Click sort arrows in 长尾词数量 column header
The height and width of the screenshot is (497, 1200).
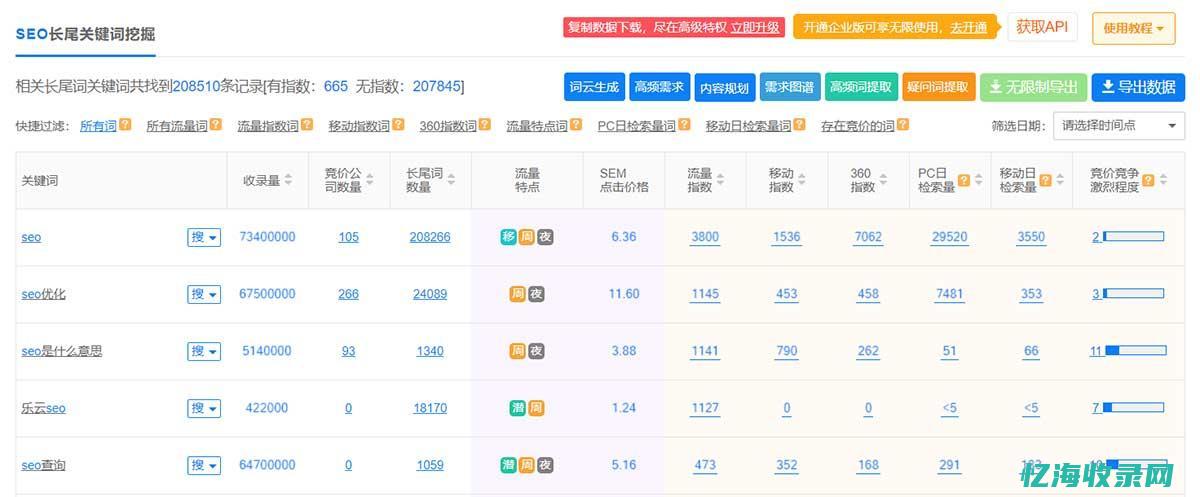pos(450,180)
